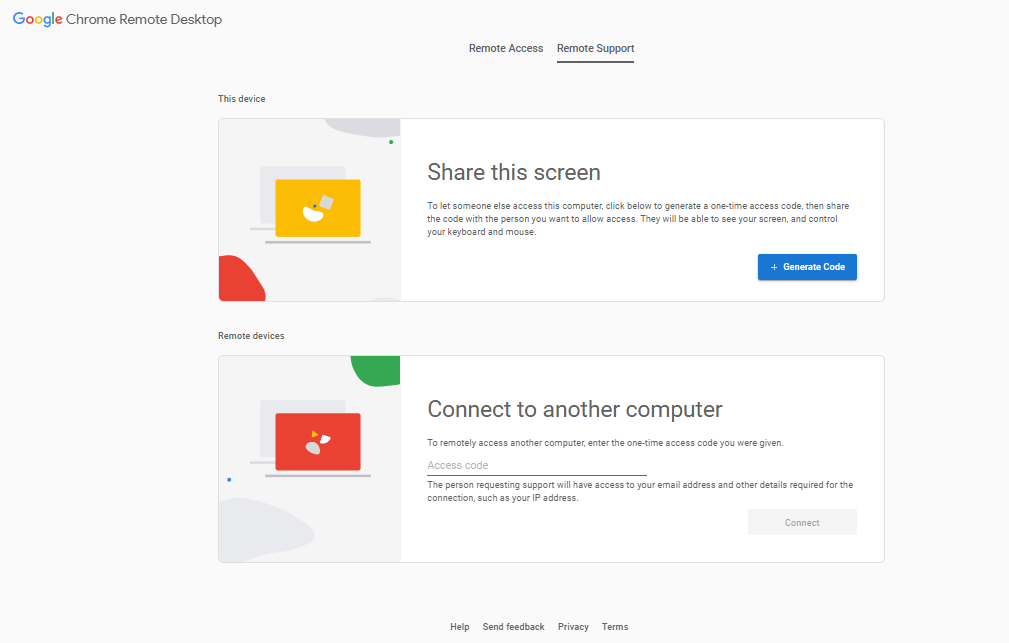Select the Remote Support tab
Image resolution: width=1009 pixels, height=643 pixels.
coord(595,48)
